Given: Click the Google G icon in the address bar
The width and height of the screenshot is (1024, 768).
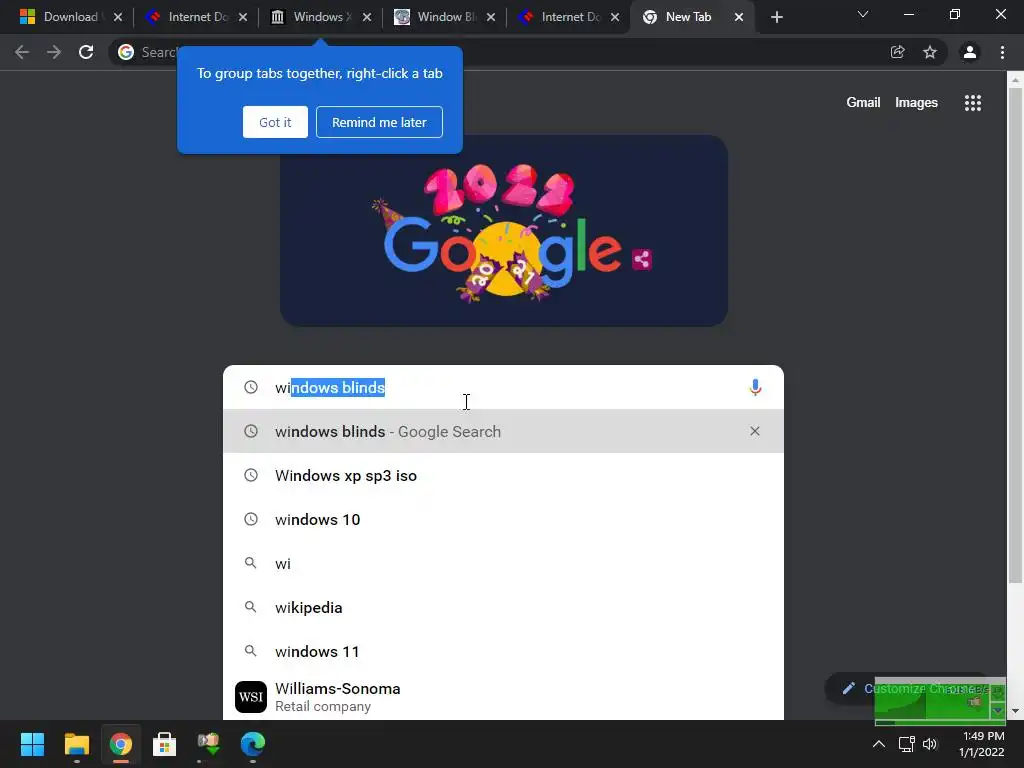Looking at the screenshot, I should 126,52.
